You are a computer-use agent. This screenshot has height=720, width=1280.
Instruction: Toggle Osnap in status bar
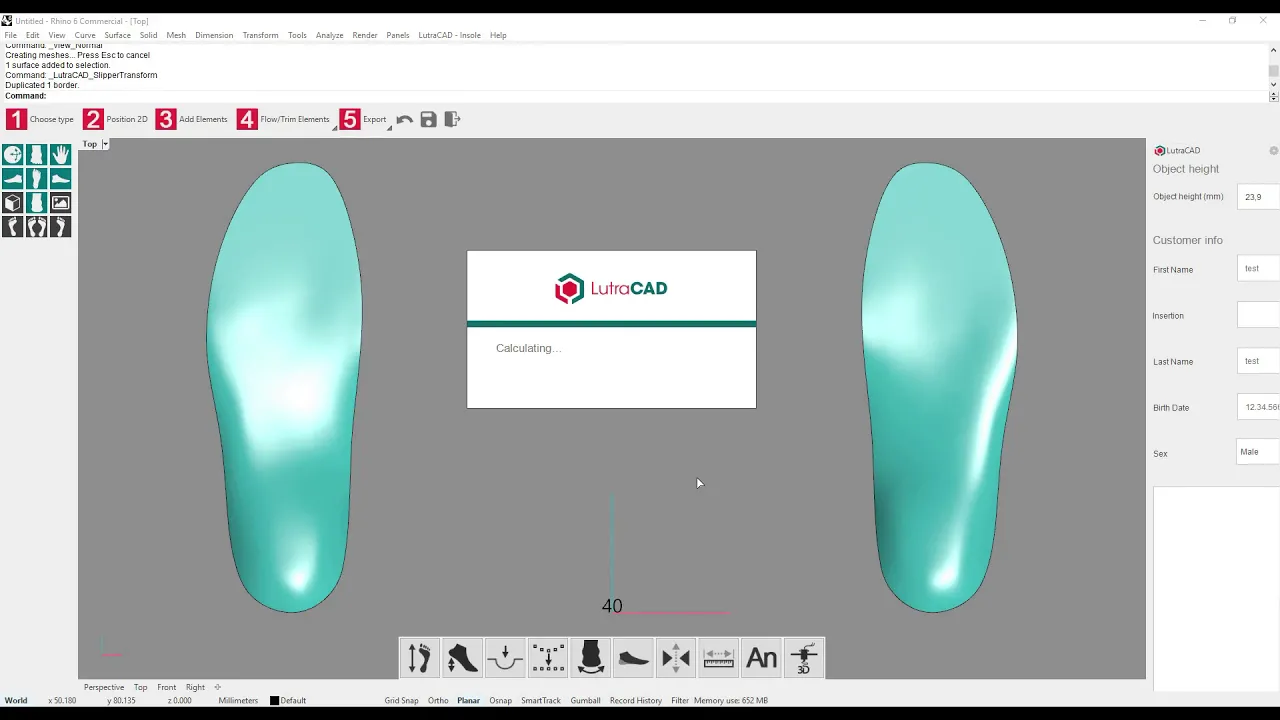(500, 700)
